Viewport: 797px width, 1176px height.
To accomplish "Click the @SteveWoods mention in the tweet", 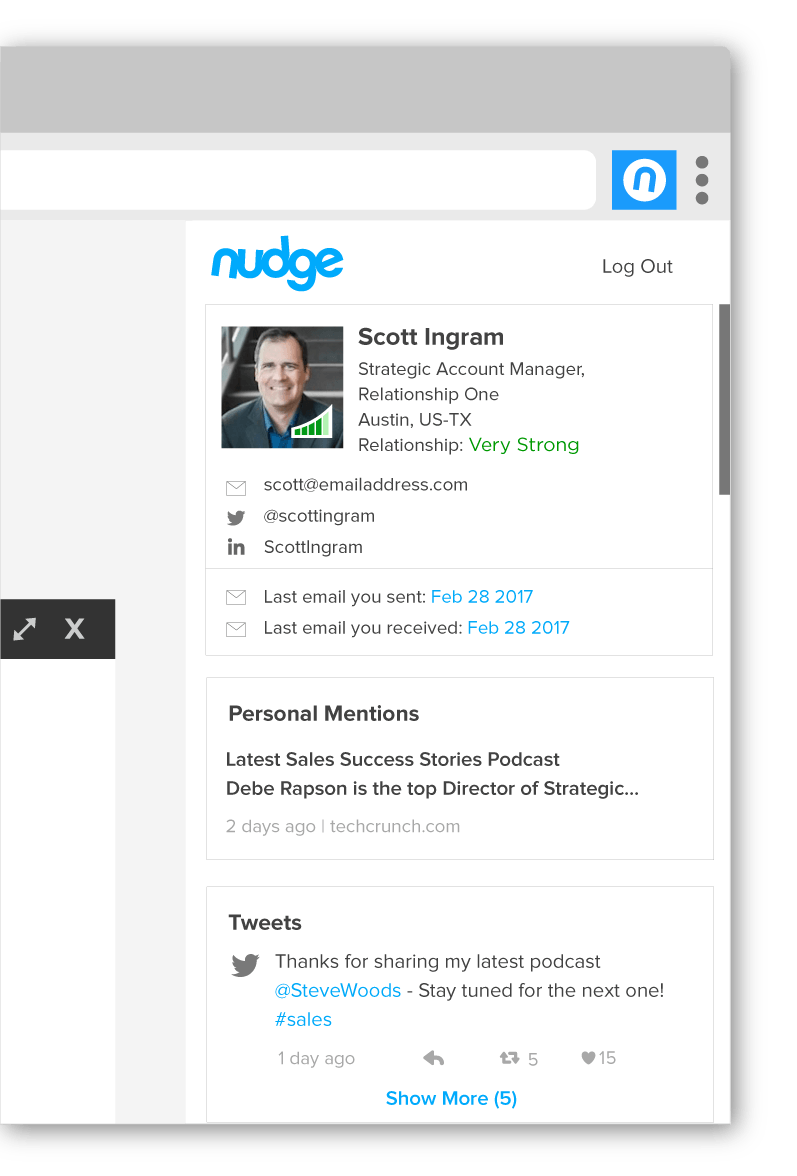I will [338, 991].
